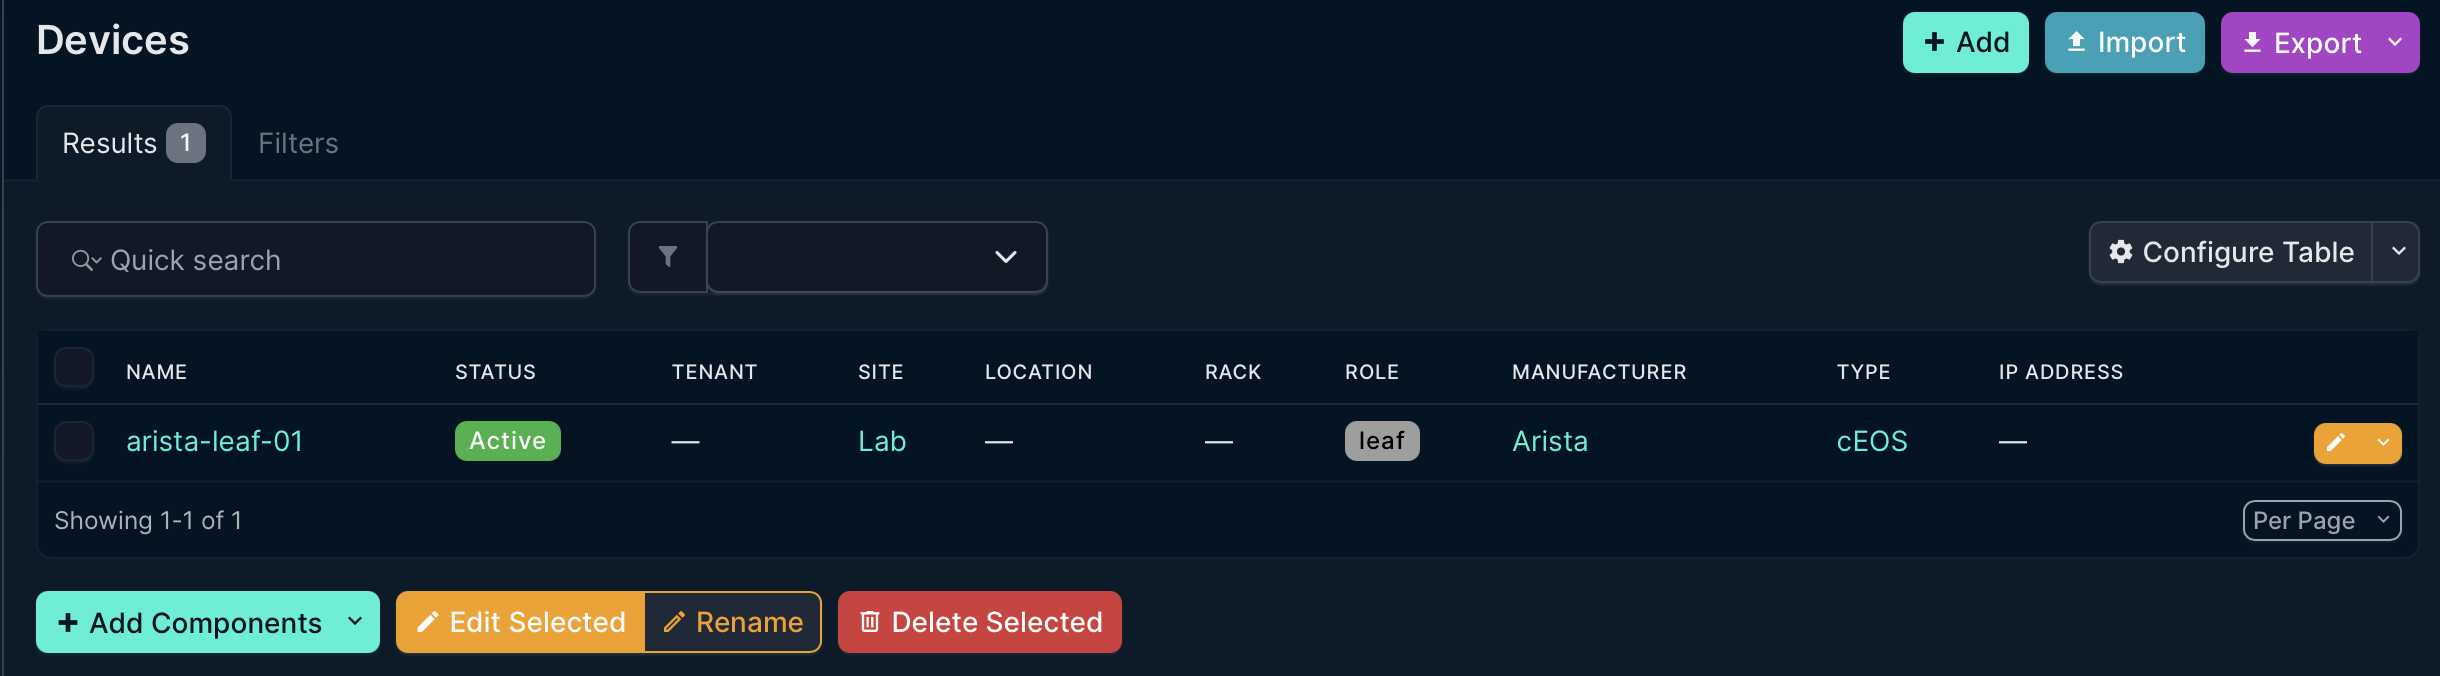Switch to the Results tab

coord(134,143)
